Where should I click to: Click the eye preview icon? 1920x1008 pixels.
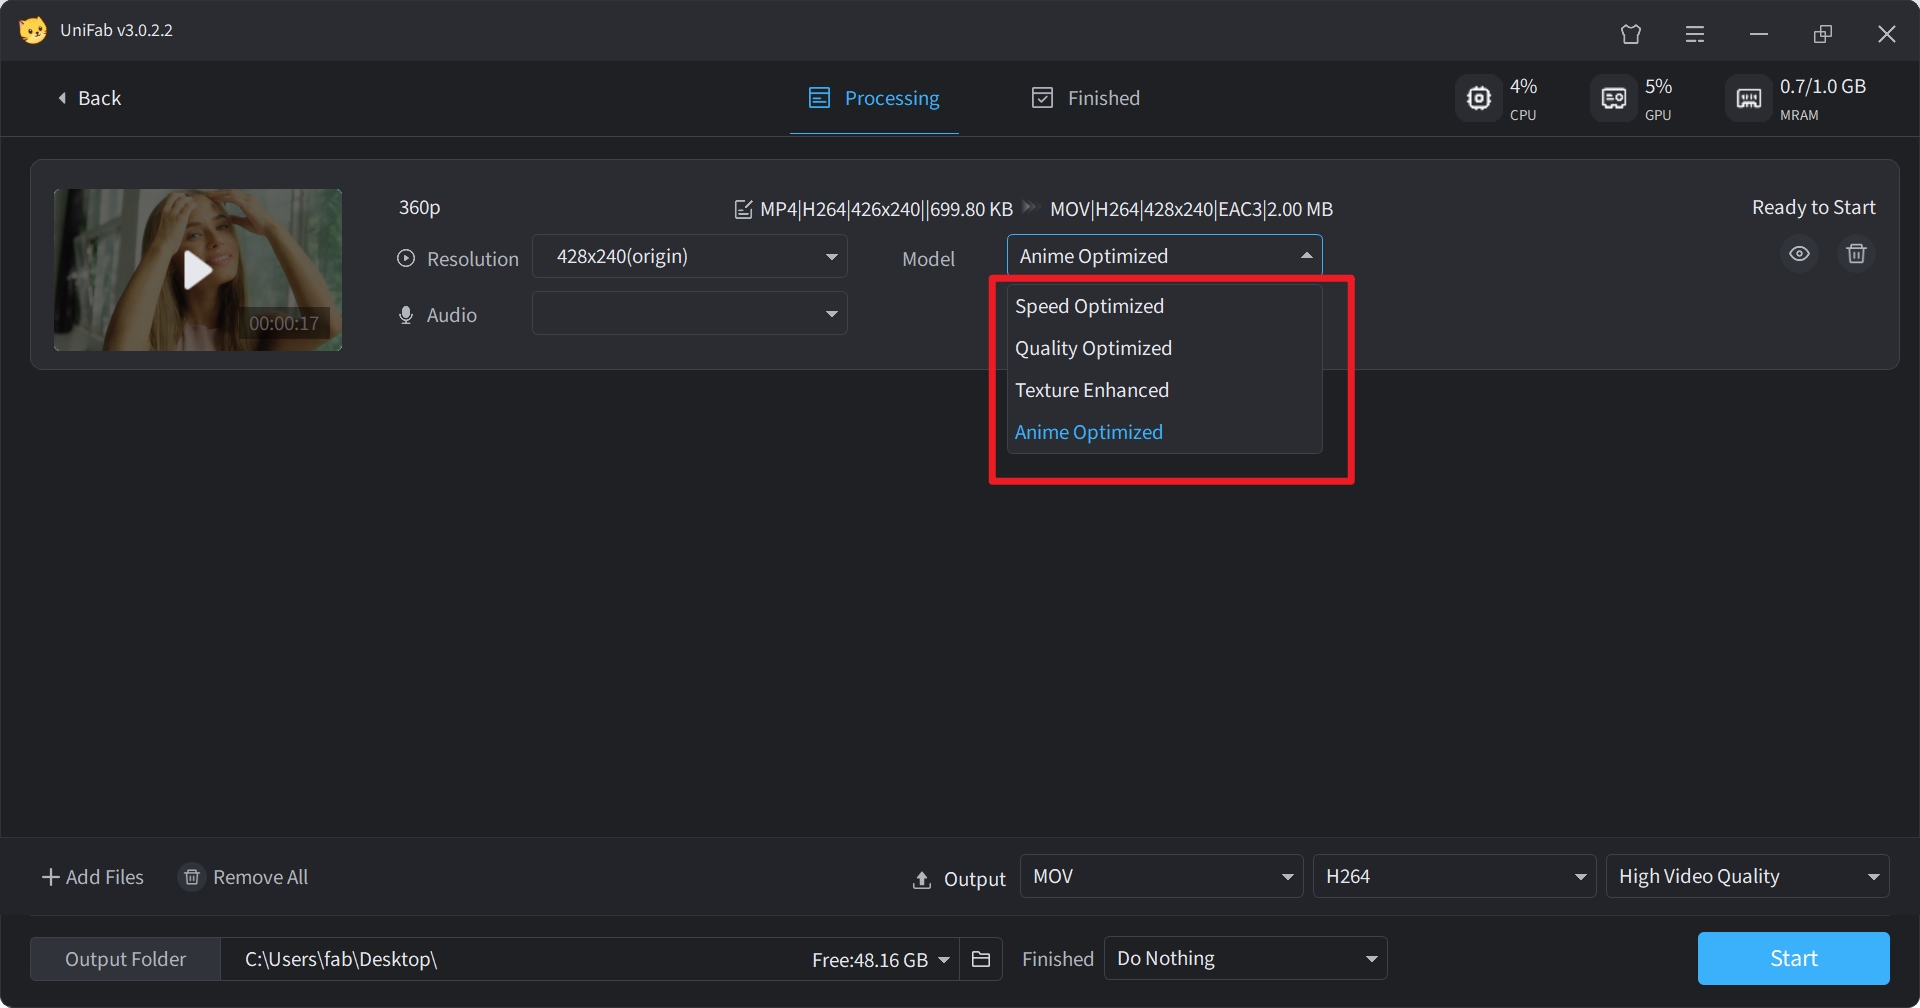(1799, 254)
